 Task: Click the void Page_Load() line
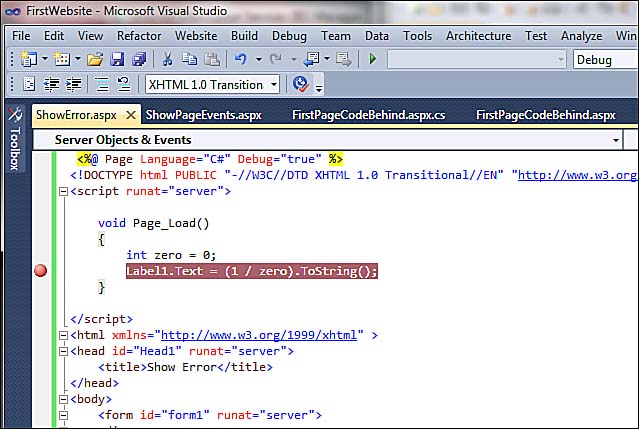(153, 223)
